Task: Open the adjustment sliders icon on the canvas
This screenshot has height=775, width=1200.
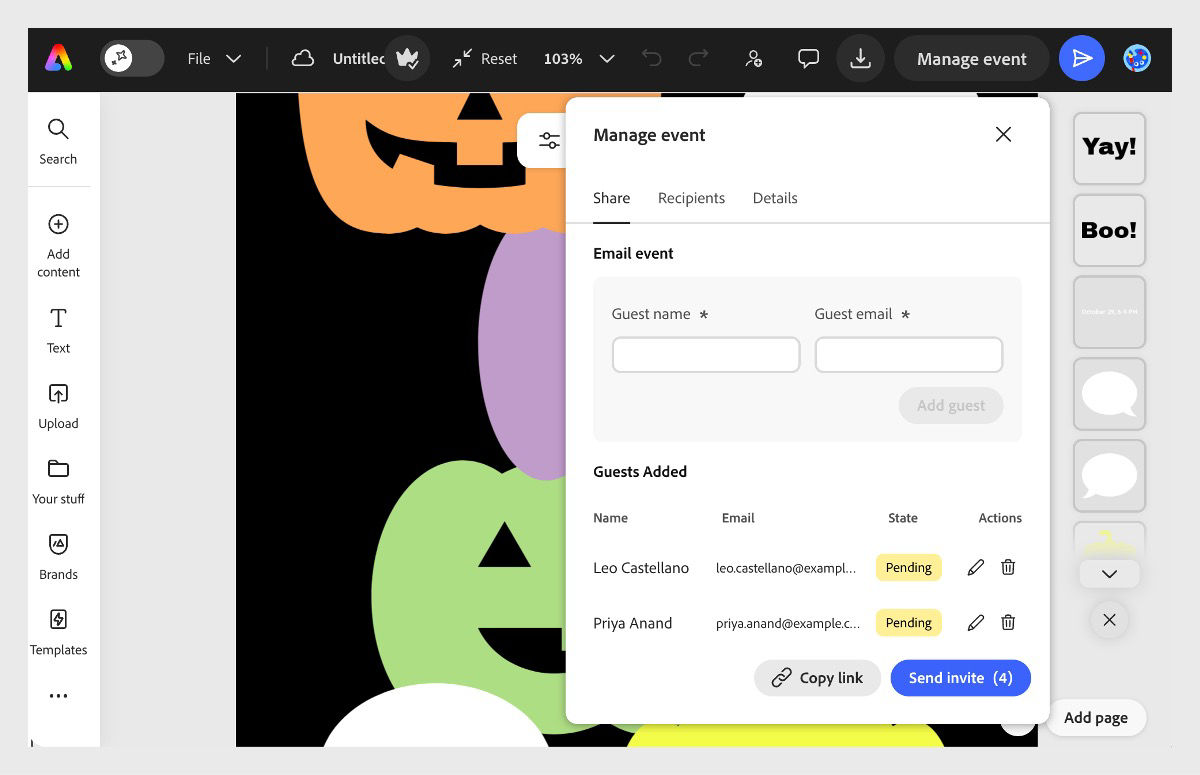Action: pyautogui.click(x=549, y=141)
